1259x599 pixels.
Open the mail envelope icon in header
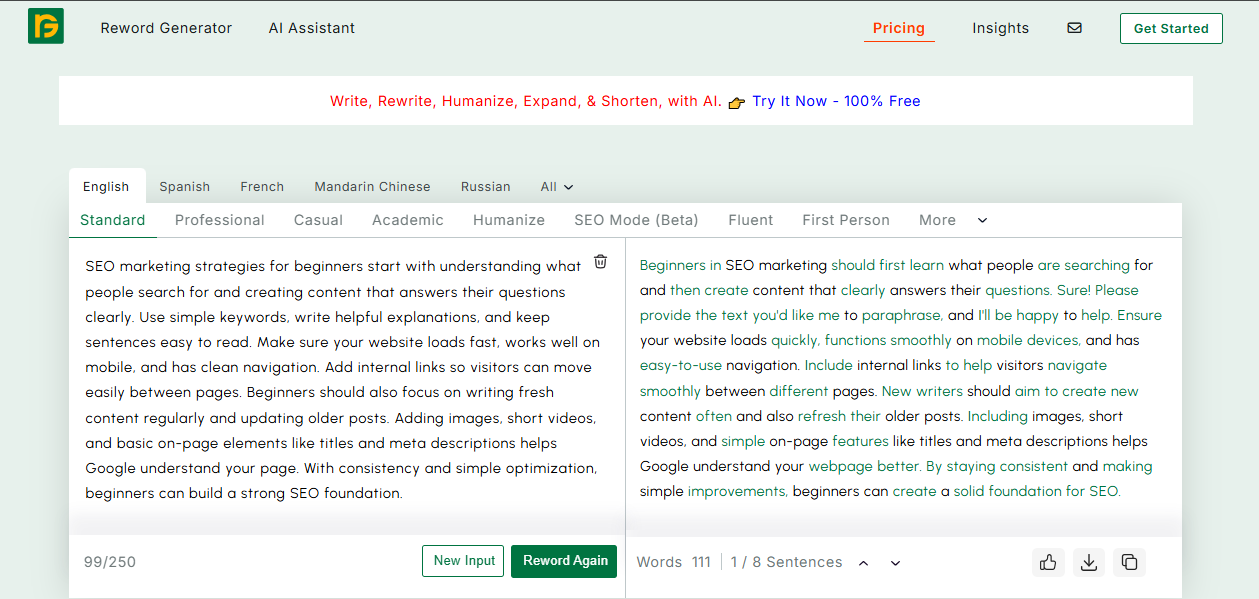point(1074,28)
